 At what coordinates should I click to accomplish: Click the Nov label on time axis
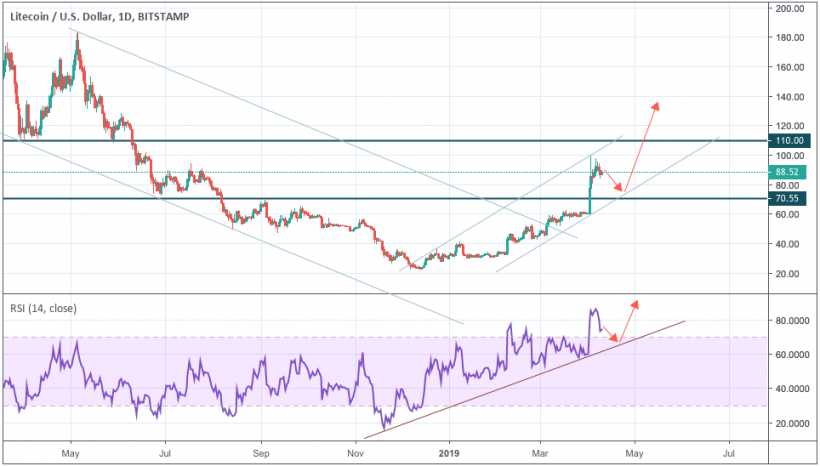coord(356,453)
